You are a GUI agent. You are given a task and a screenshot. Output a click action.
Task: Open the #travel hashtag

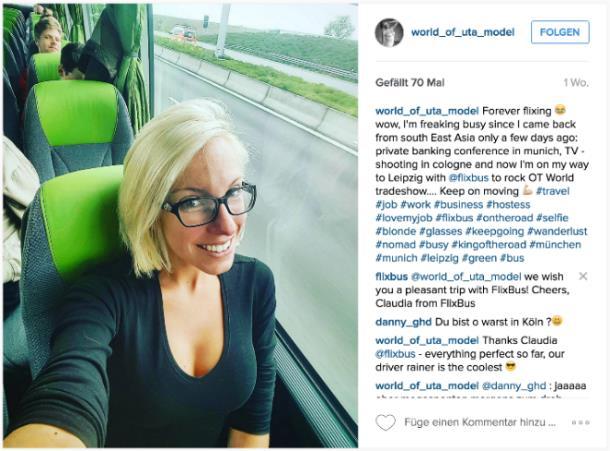click(552, 191)
